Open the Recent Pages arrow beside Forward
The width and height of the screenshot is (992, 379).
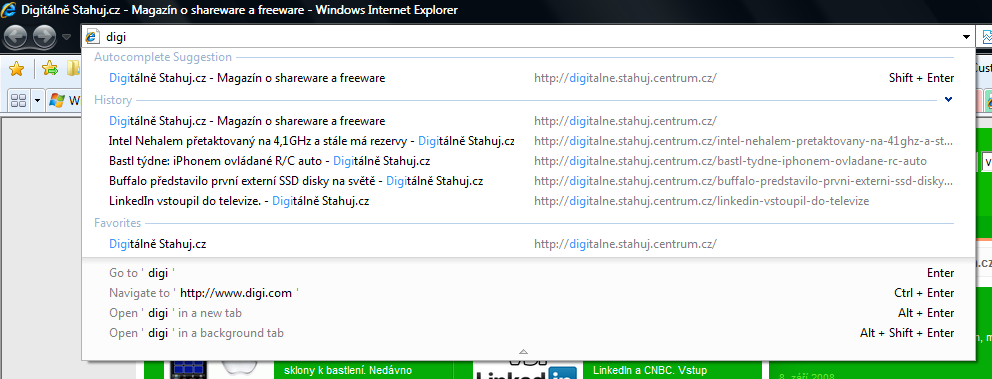[x=67, y=37]
